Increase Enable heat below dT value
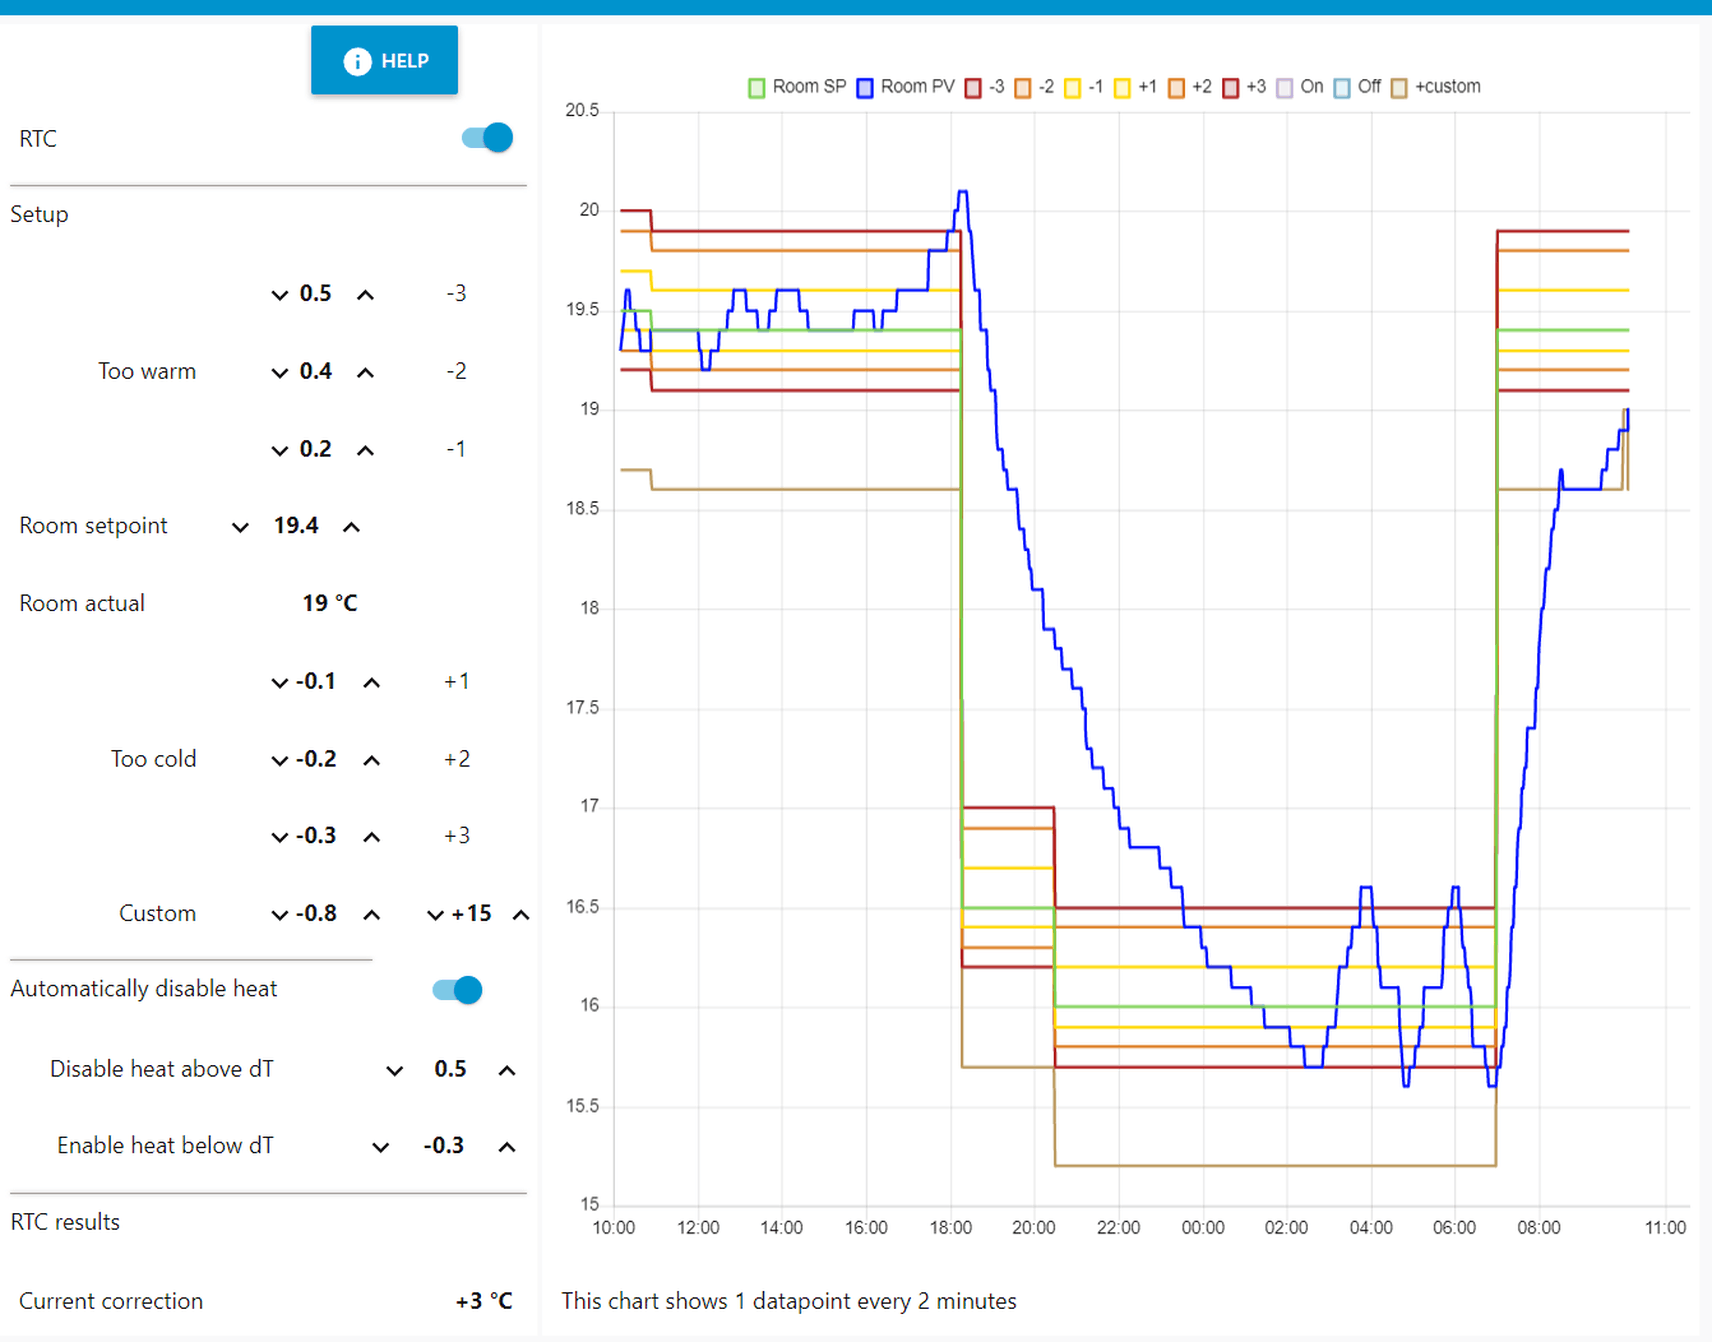This screenshot has width=1712, height=1342. 507,1147
